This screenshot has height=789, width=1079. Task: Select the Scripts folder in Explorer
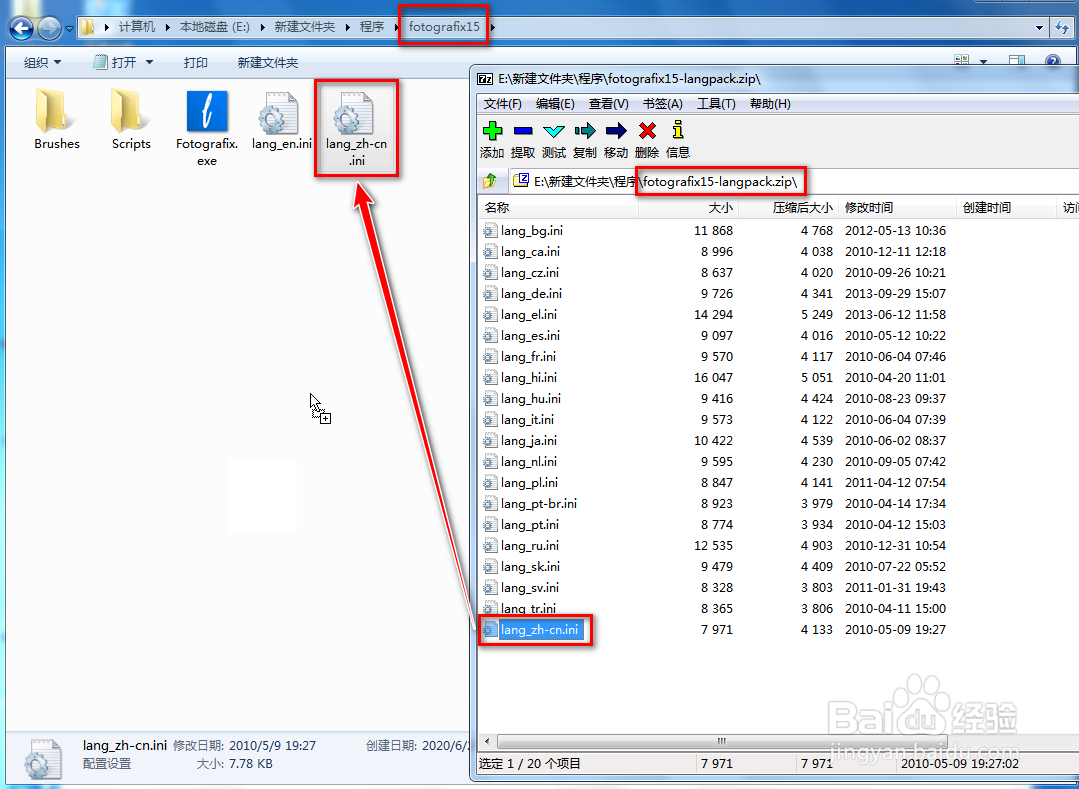pos(131,120)
